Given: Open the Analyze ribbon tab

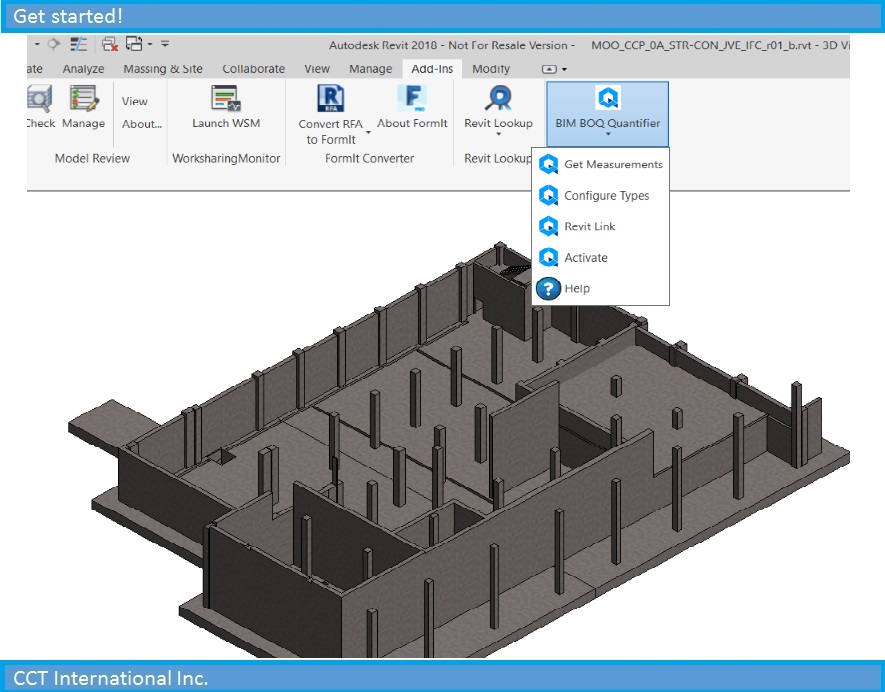Looking at the screenshot, I should (x=83, y=69).
